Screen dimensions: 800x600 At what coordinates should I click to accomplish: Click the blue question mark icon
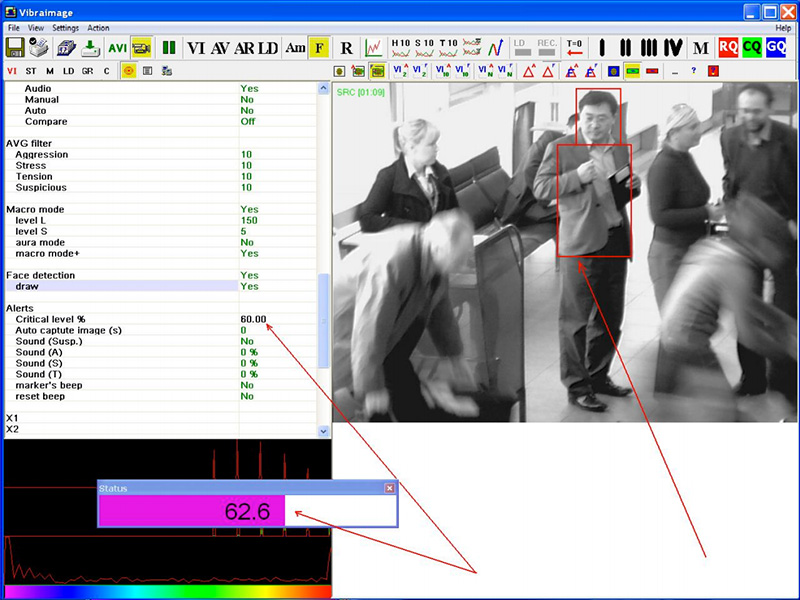tap(693, 71)
